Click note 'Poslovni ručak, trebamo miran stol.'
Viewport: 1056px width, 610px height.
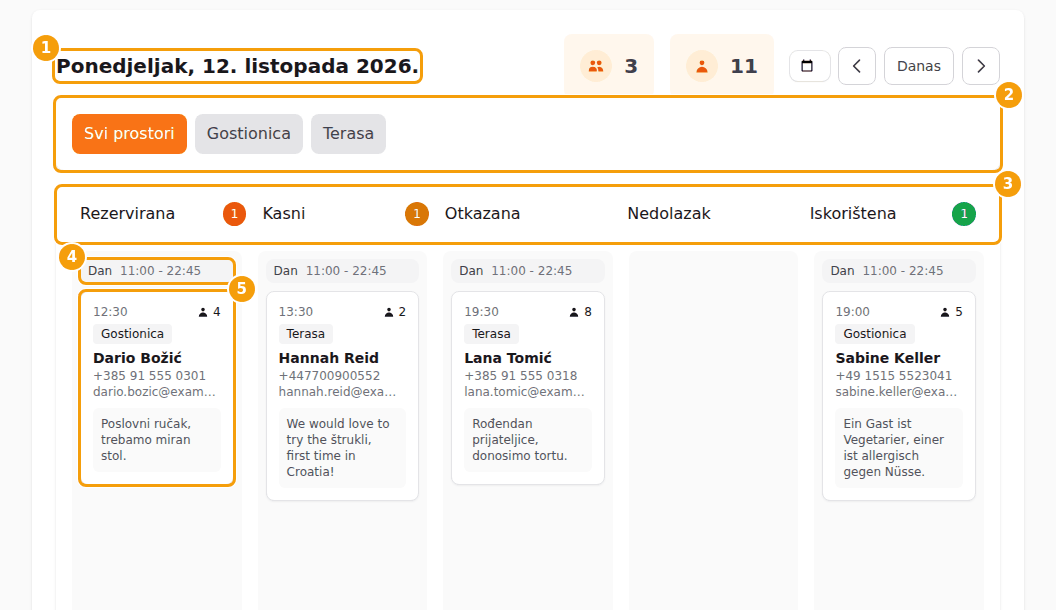[x=157, y=440]
